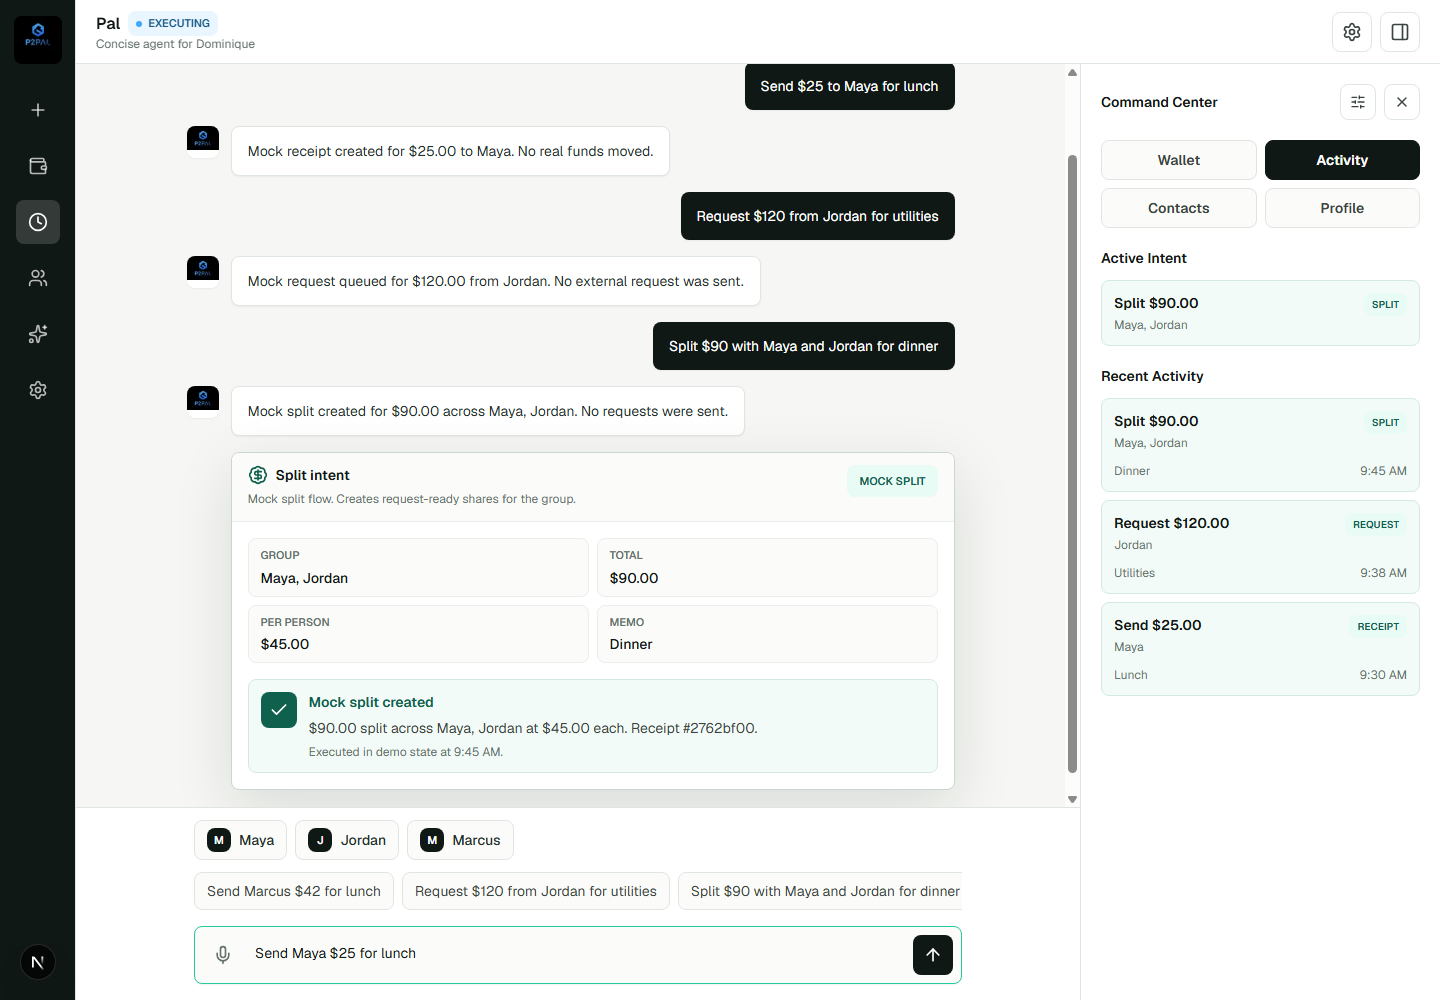Click user message Request $120 from Jordan

click(818, 216)
